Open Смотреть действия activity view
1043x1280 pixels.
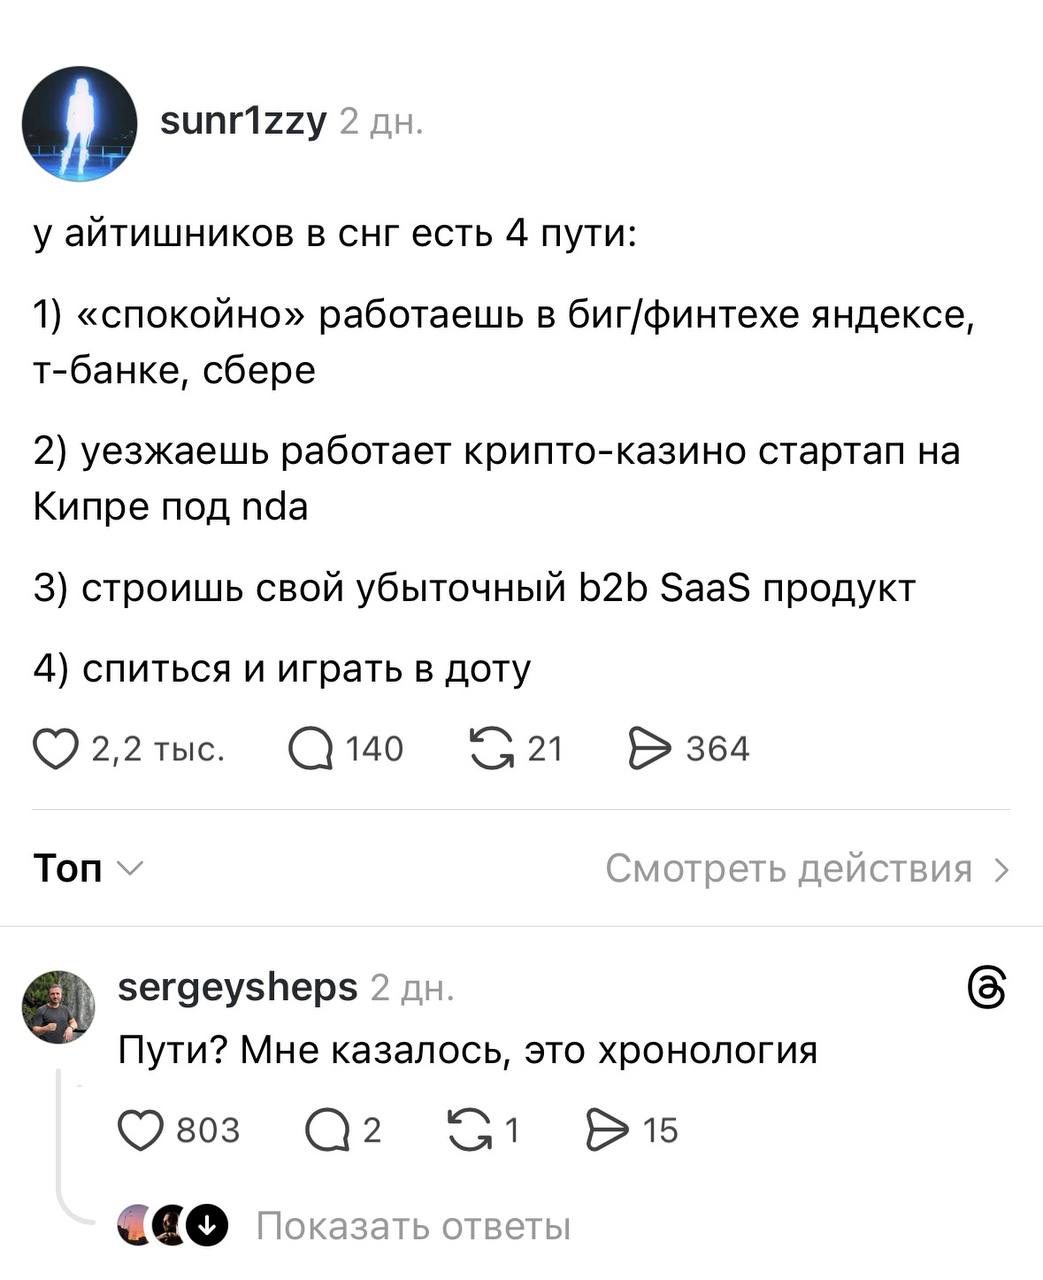tap(788, 869)
